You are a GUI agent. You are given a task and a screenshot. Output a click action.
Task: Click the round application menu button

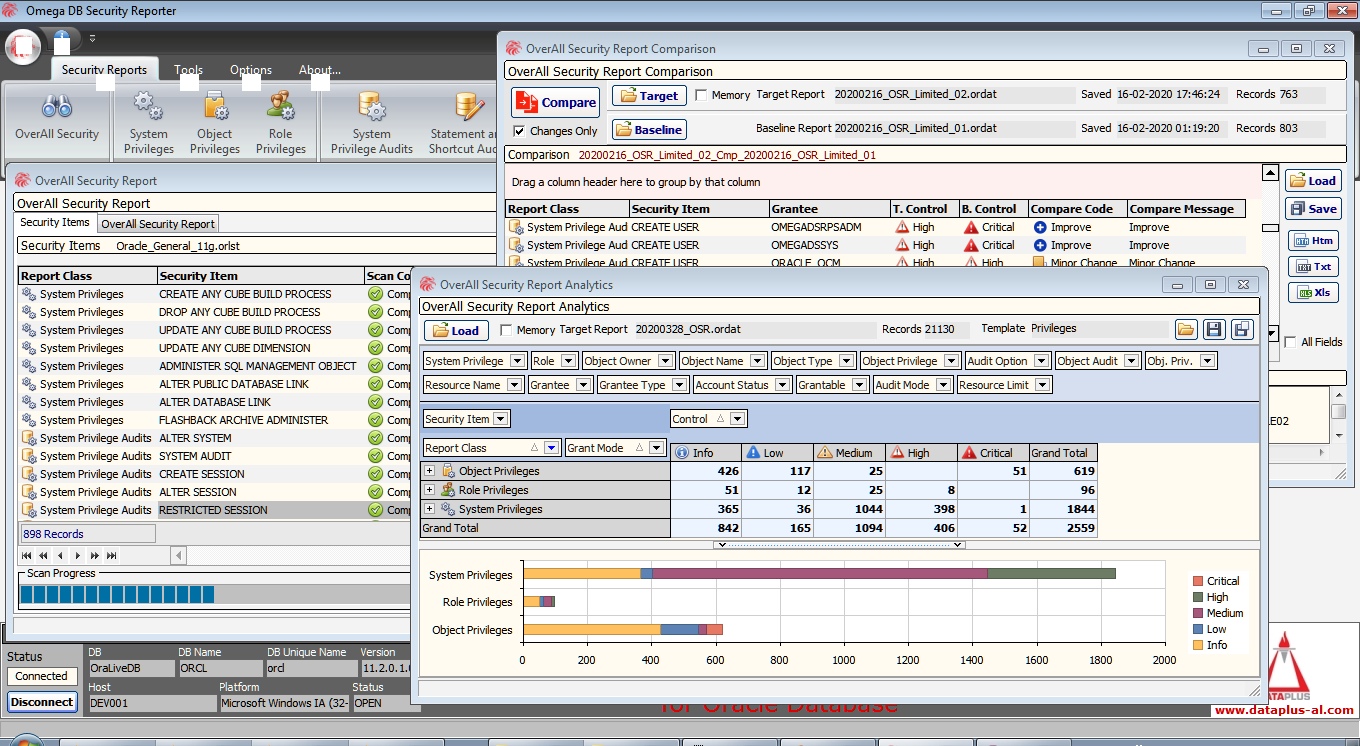[x=23, y=46]
